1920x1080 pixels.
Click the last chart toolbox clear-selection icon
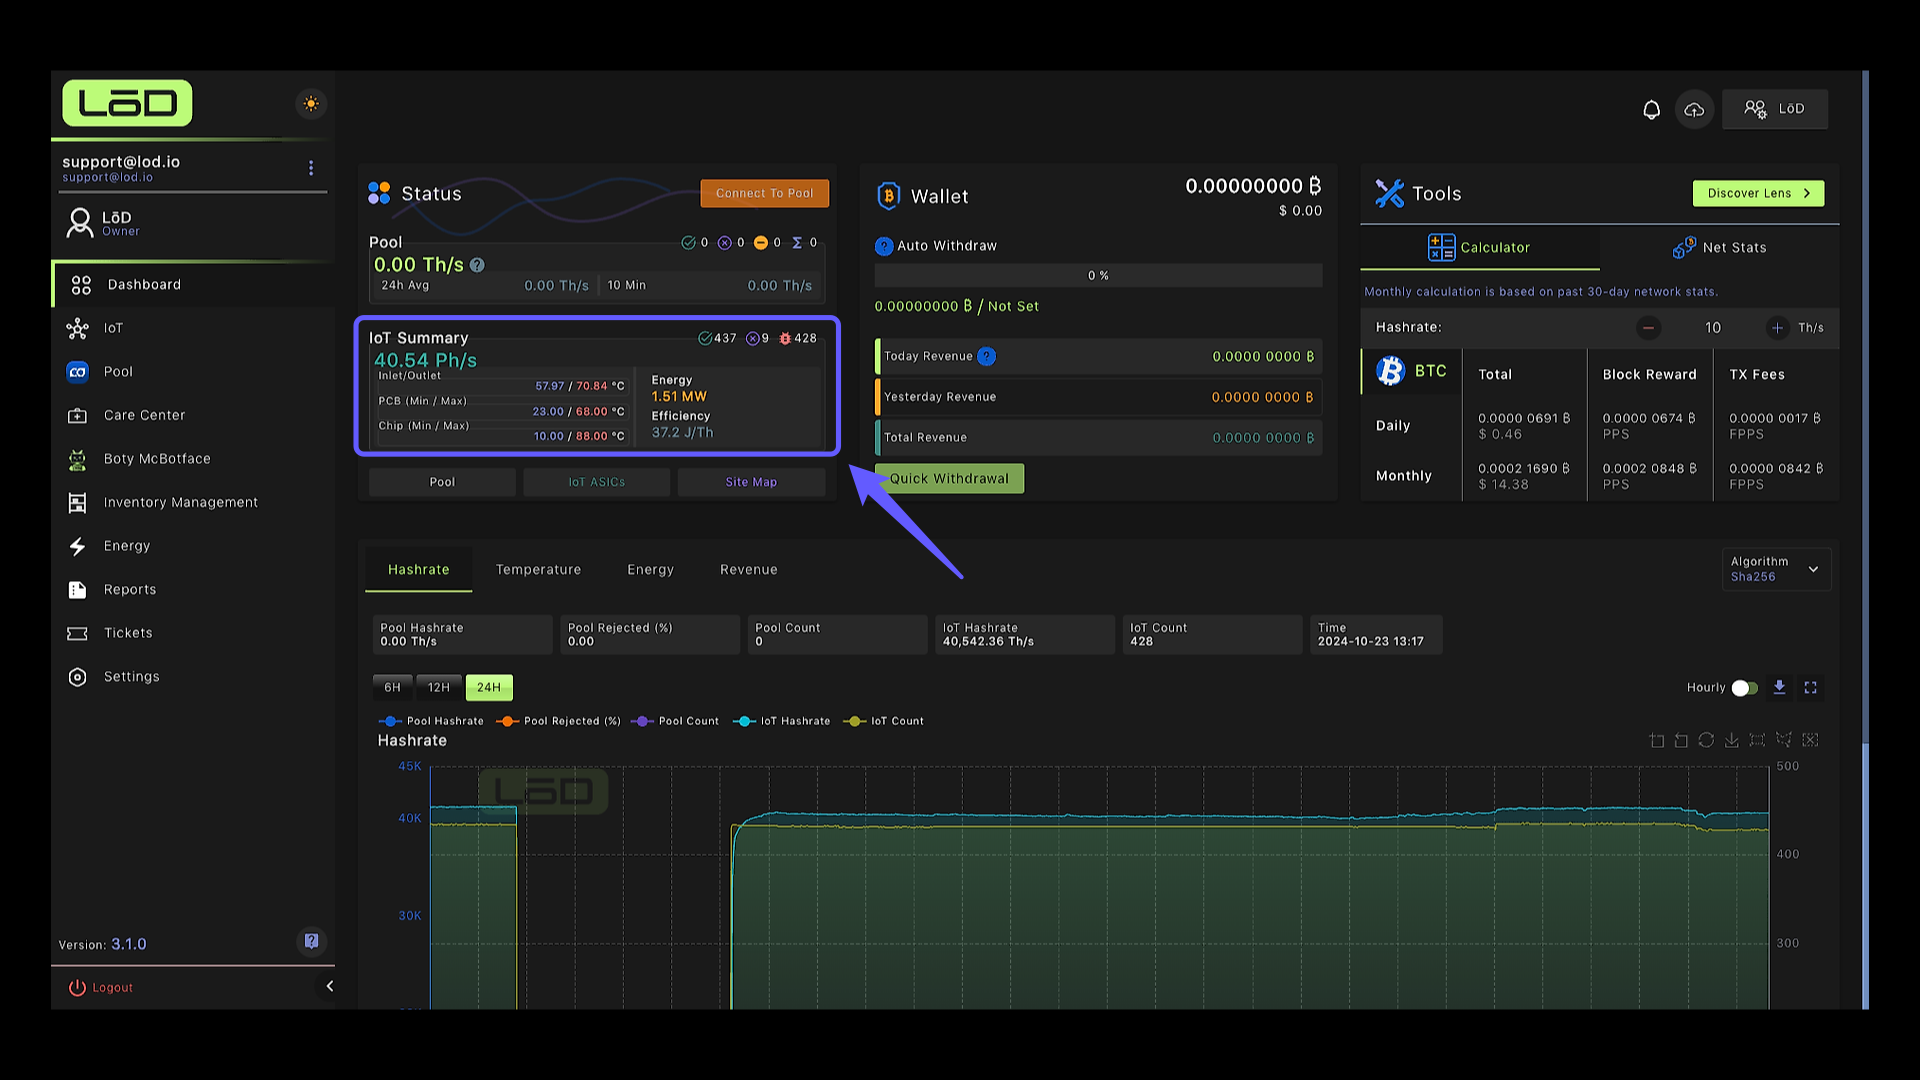coord(1810,740)
